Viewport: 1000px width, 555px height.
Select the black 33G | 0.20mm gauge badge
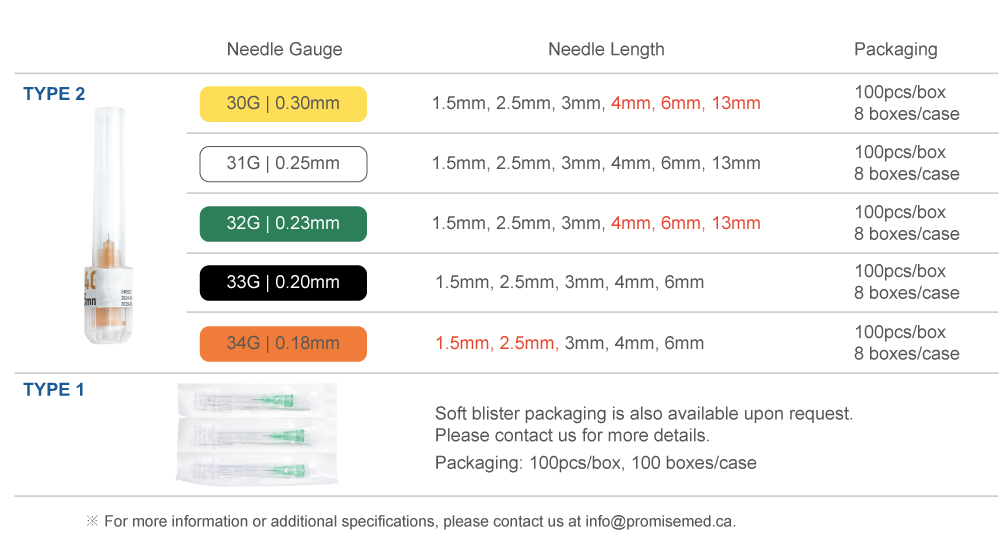(x=283, y=283)
